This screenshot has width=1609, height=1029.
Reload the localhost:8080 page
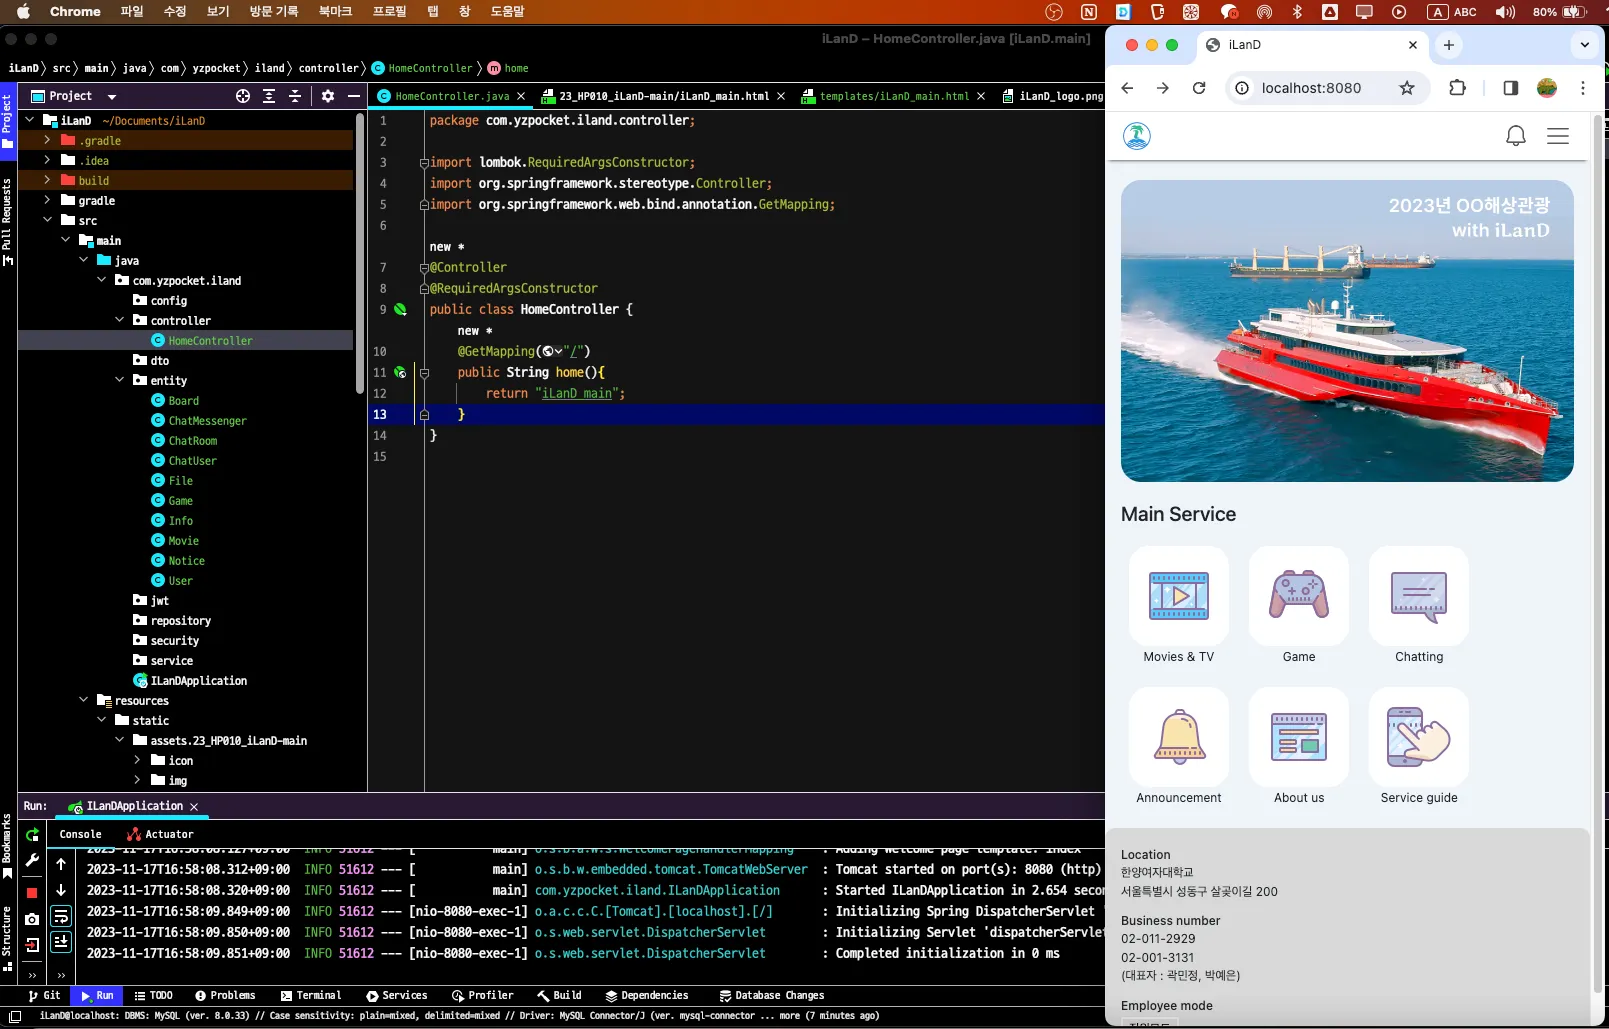(1199, 88)
